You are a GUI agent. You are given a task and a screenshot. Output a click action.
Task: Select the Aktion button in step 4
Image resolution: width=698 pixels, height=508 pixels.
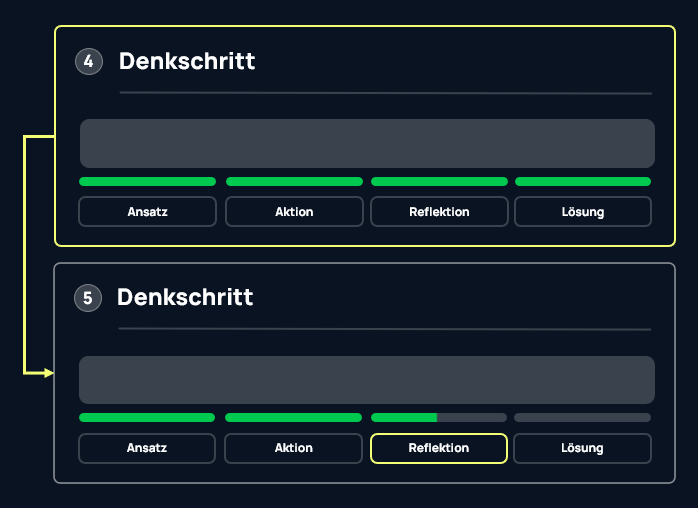click(x=294, y=212)
